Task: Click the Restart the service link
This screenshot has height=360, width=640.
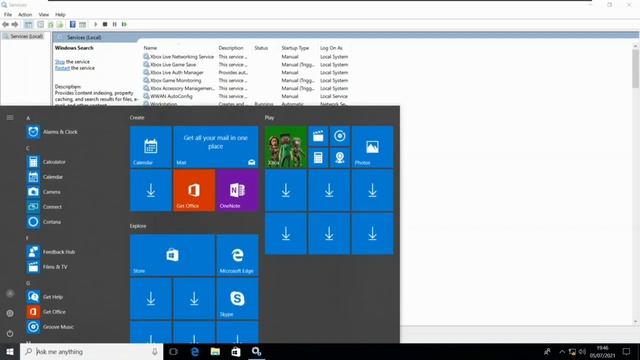Action: pos(62,68)
